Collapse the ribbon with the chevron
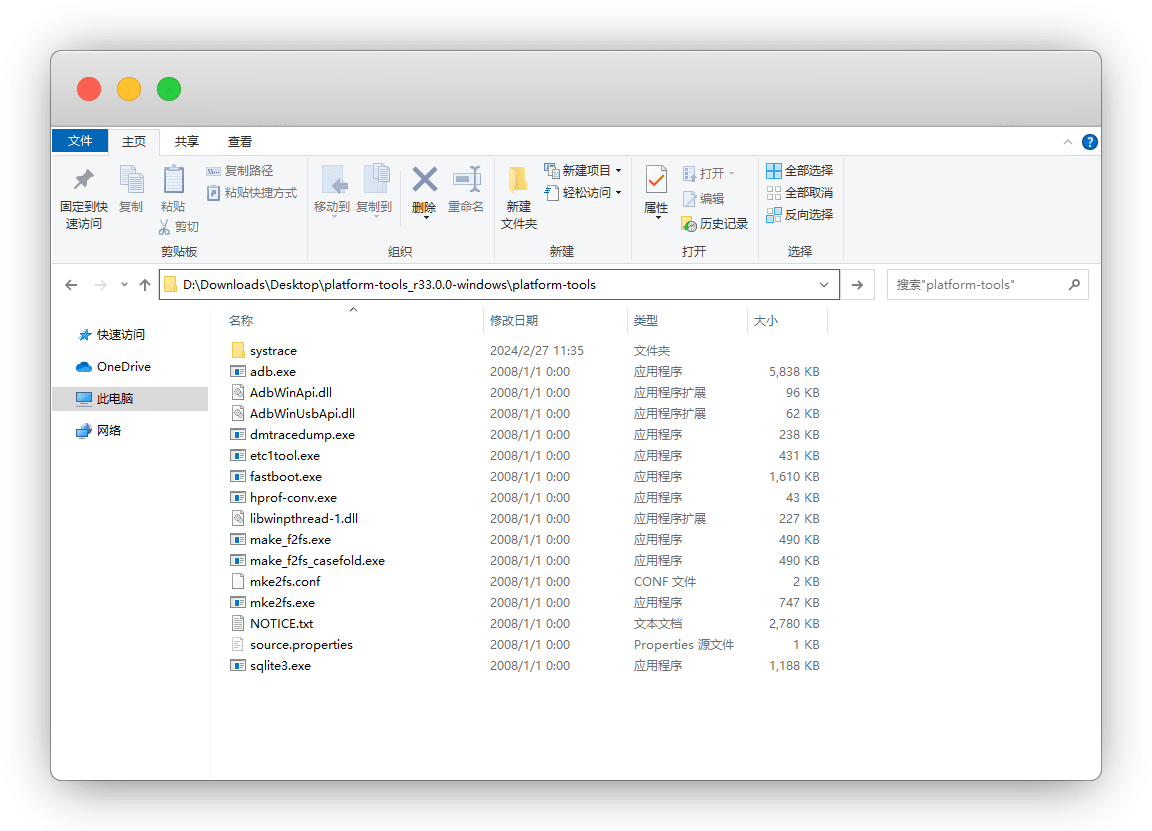 pos(1068,142)
